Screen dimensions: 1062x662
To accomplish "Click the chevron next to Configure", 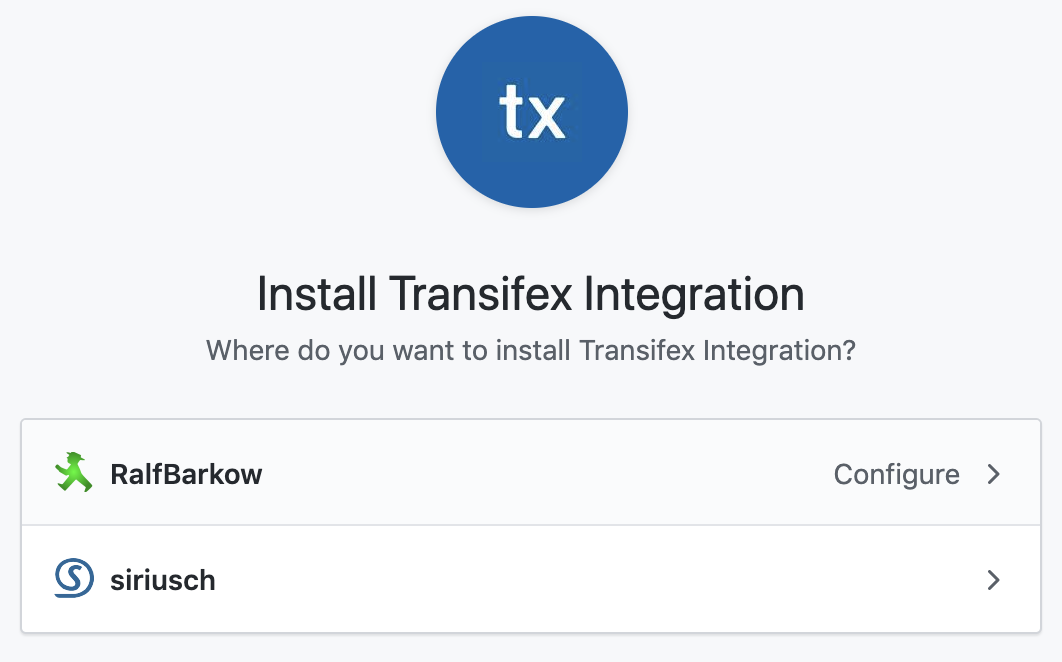I will [993, 474].
